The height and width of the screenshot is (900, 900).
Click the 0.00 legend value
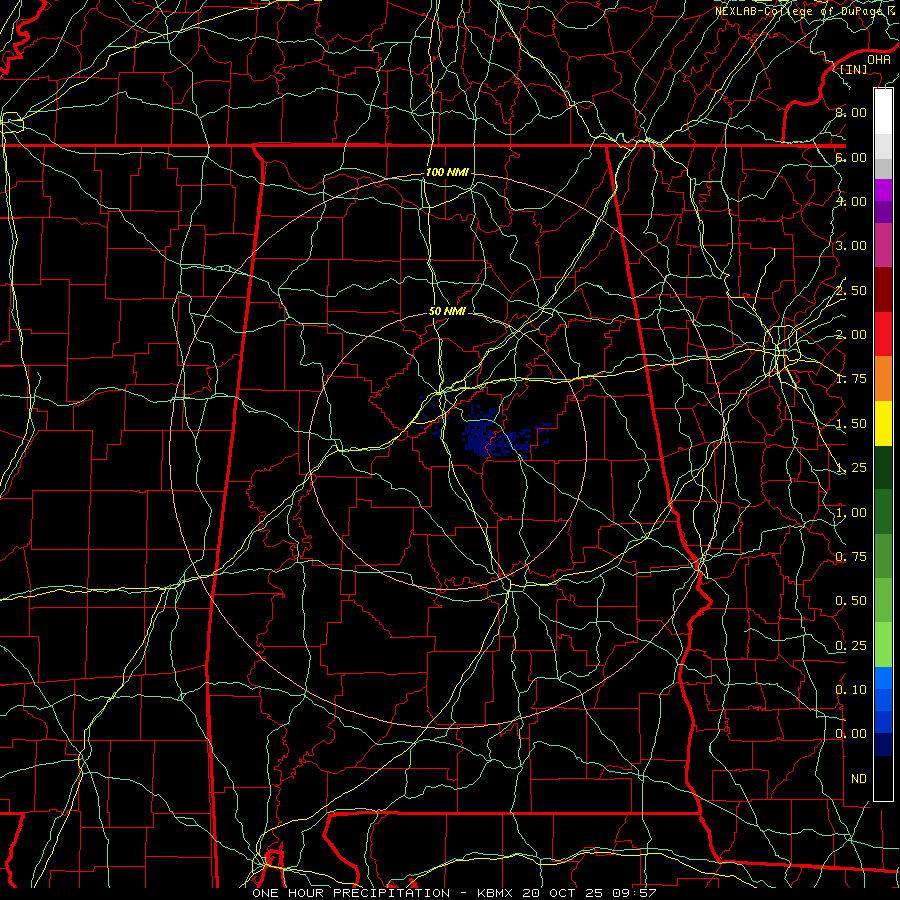[851, 734]
